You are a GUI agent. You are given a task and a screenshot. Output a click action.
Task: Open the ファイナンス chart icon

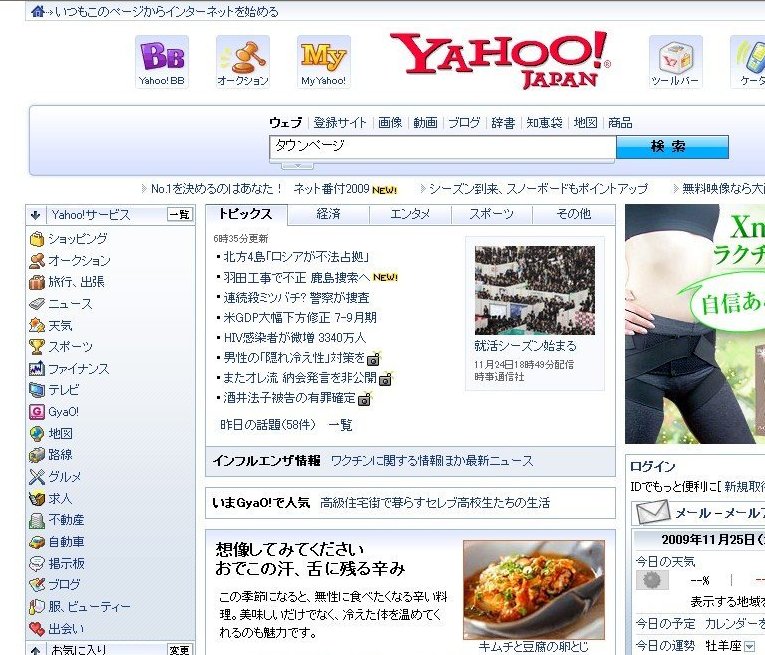pyautogui.click(x=37, y=369)
